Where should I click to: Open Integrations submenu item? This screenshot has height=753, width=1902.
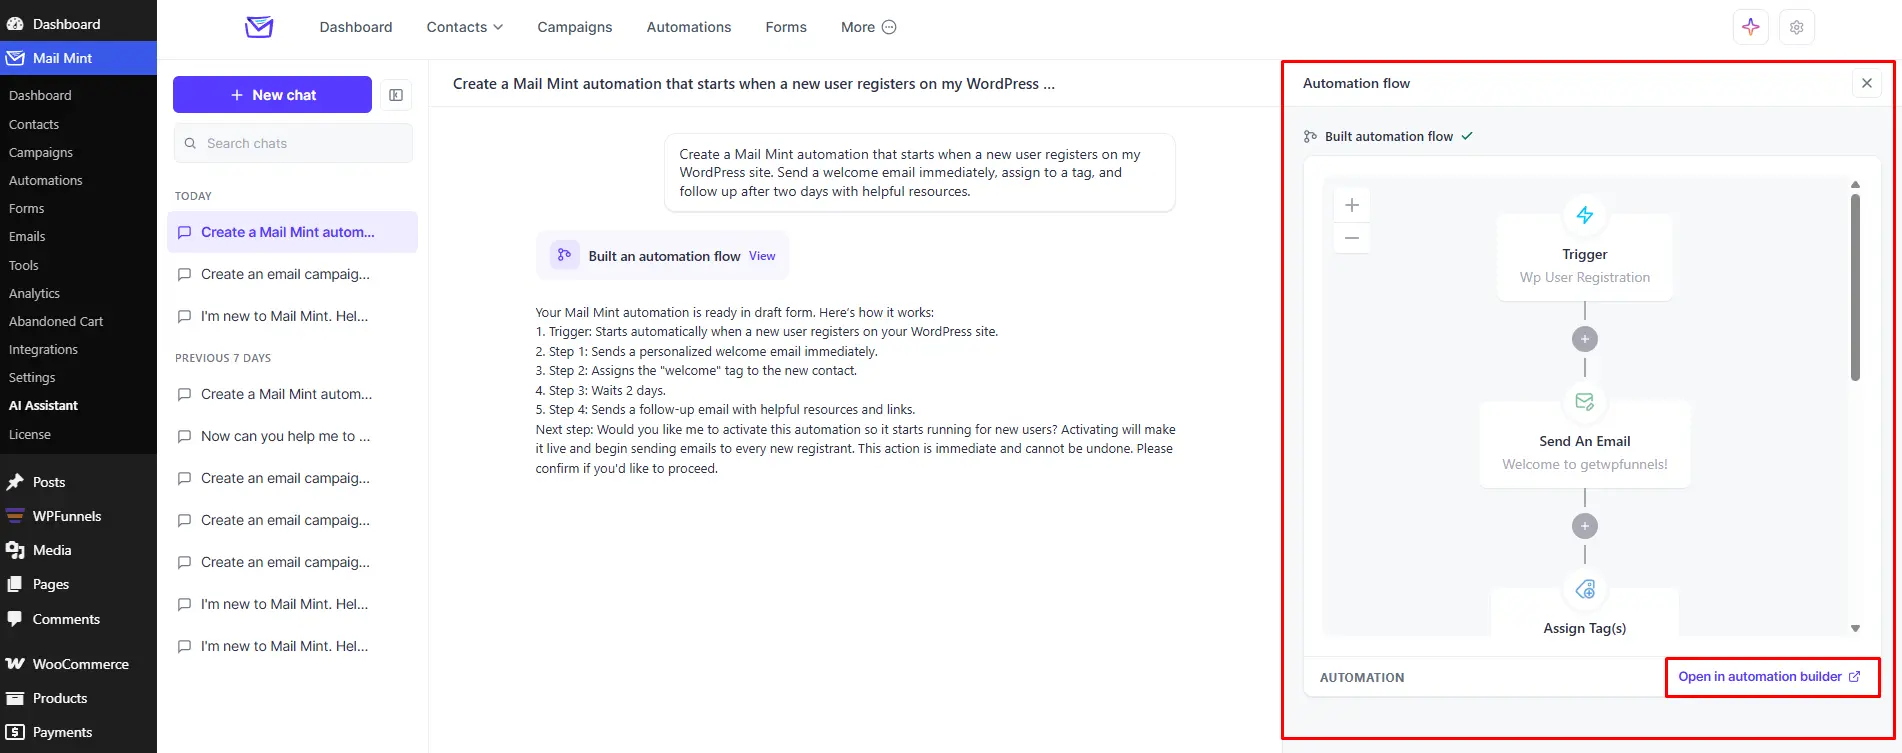click(x=43, y=349)
